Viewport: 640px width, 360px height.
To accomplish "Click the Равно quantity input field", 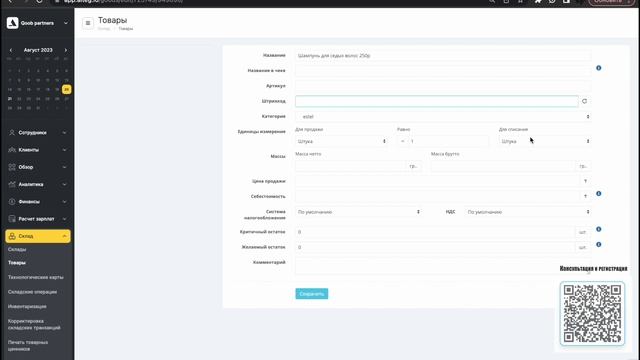I will coord(448,141).
